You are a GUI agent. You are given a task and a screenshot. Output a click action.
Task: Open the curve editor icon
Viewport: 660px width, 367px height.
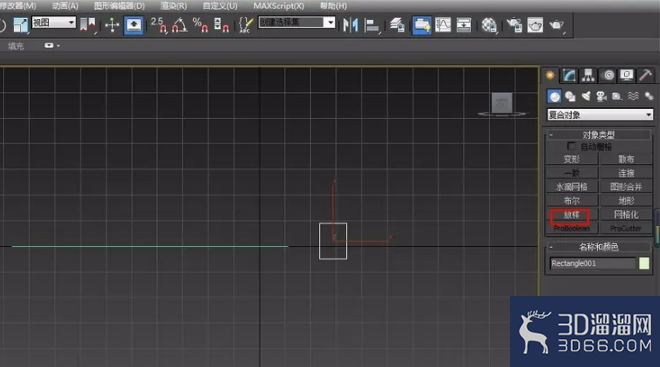pyautogui.click(x=443, y=25)
